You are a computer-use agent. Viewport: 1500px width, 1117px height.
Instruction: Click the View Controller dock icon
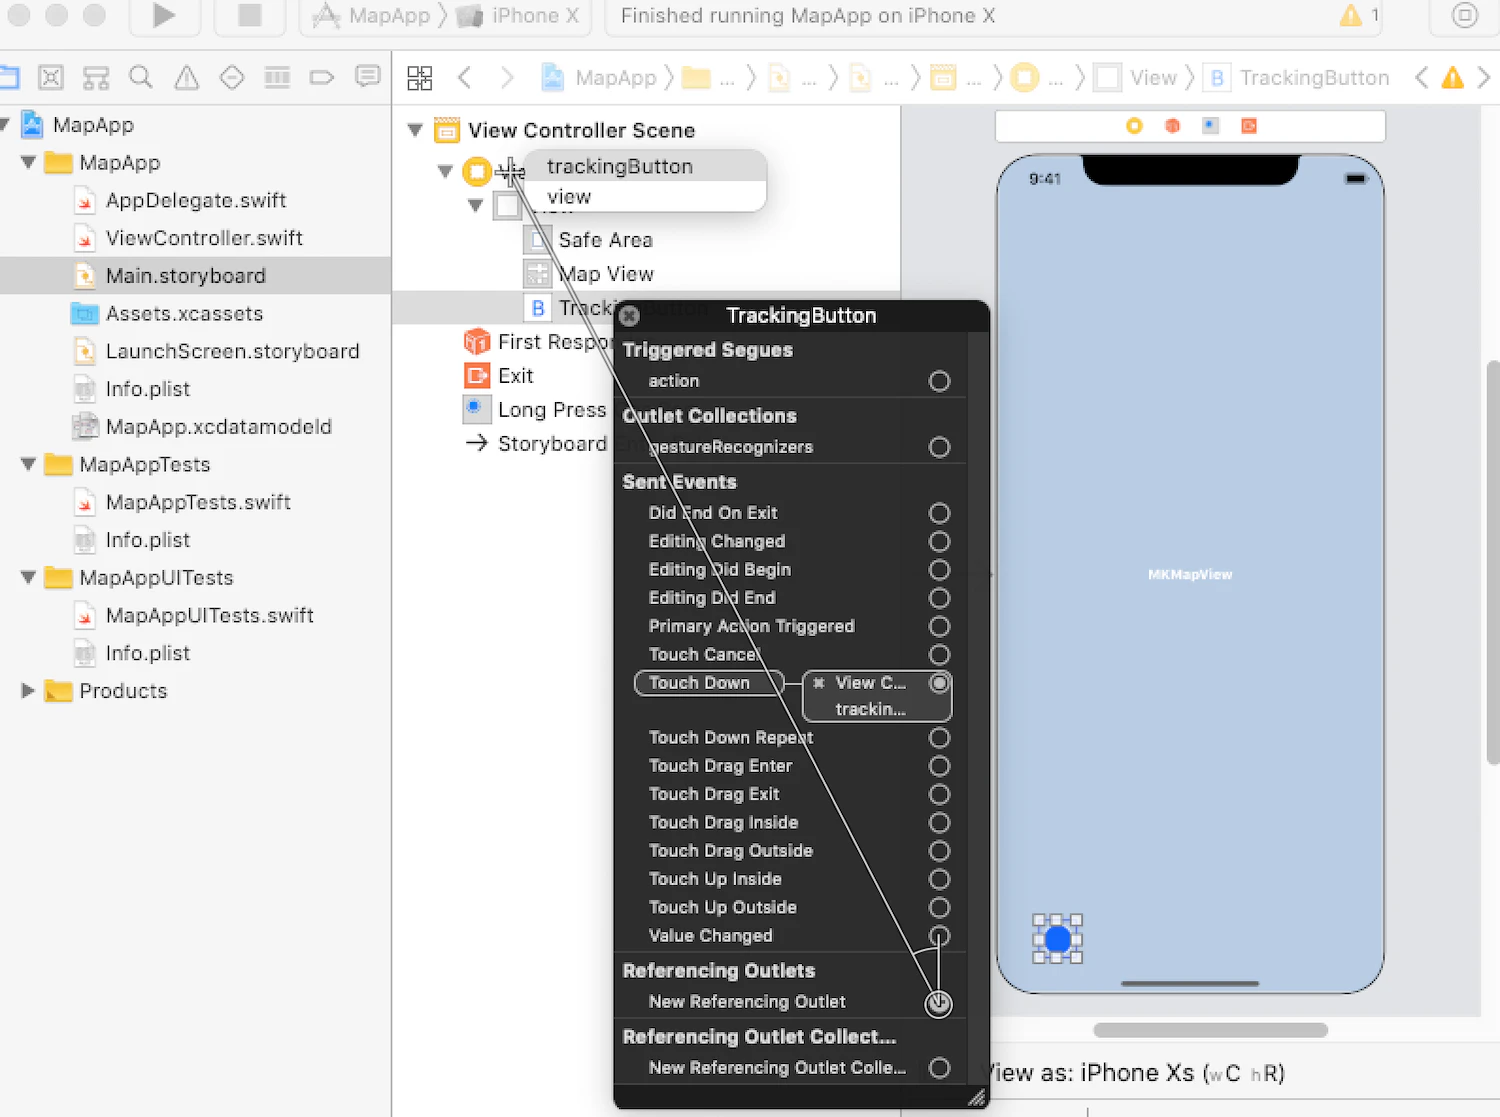click(x=1134, y=126)
